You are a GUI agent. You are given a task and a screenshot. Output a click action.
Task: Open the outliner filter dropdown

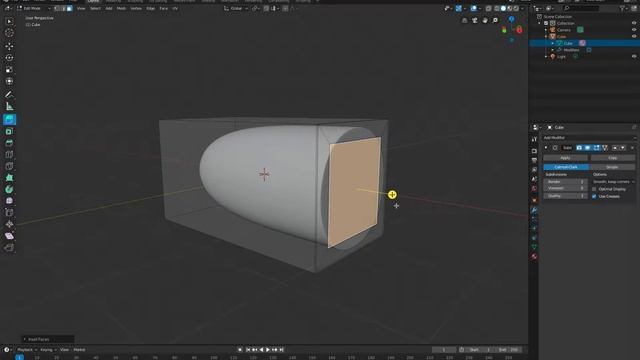[x=624, y=8]
